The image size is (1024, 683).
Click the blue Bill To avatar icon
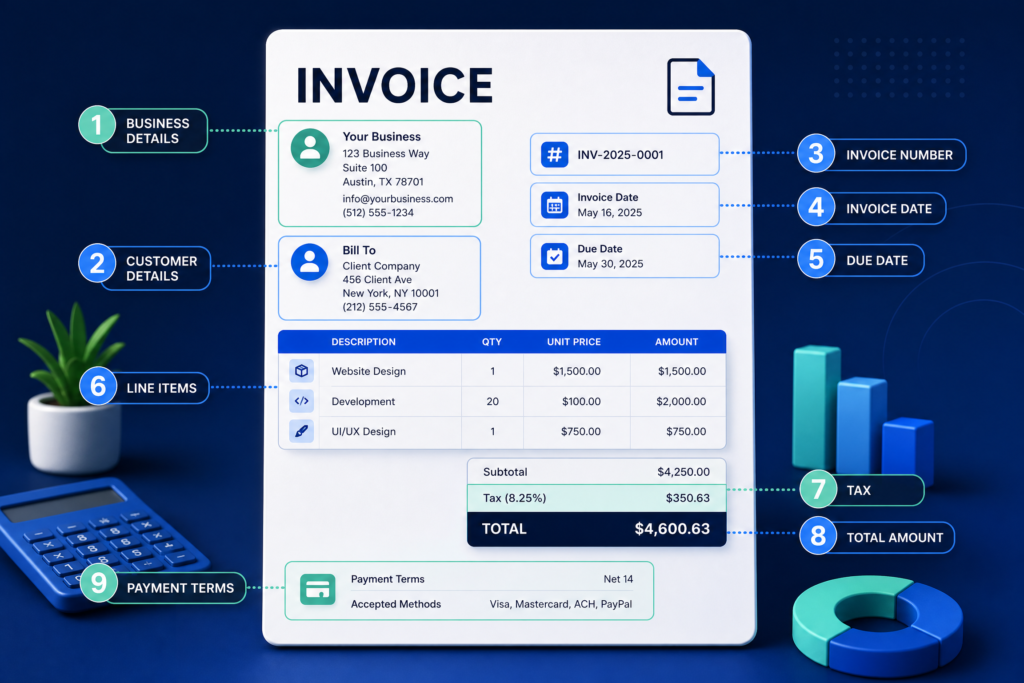click(310, 262)
